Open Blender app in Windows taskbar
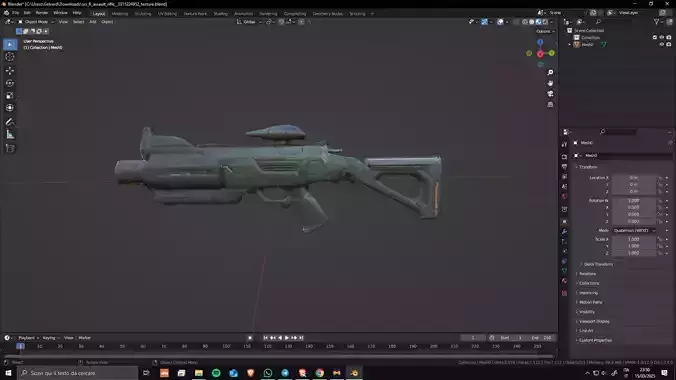This screenshot has width=676, height=380. (354, 373)
